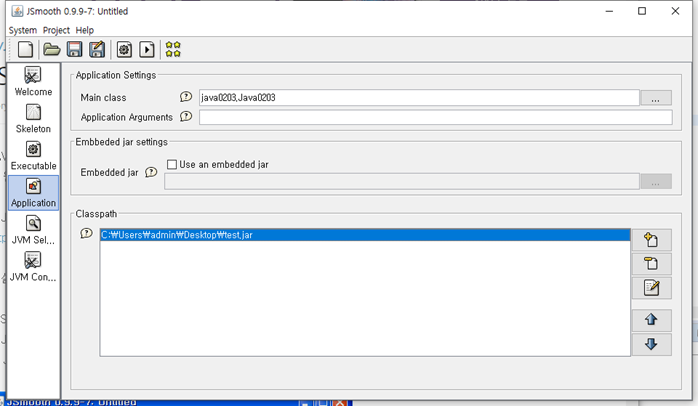Click the disabled embedded jar browse button
This screenshot has width=698, height=406.
pos(656,182)
